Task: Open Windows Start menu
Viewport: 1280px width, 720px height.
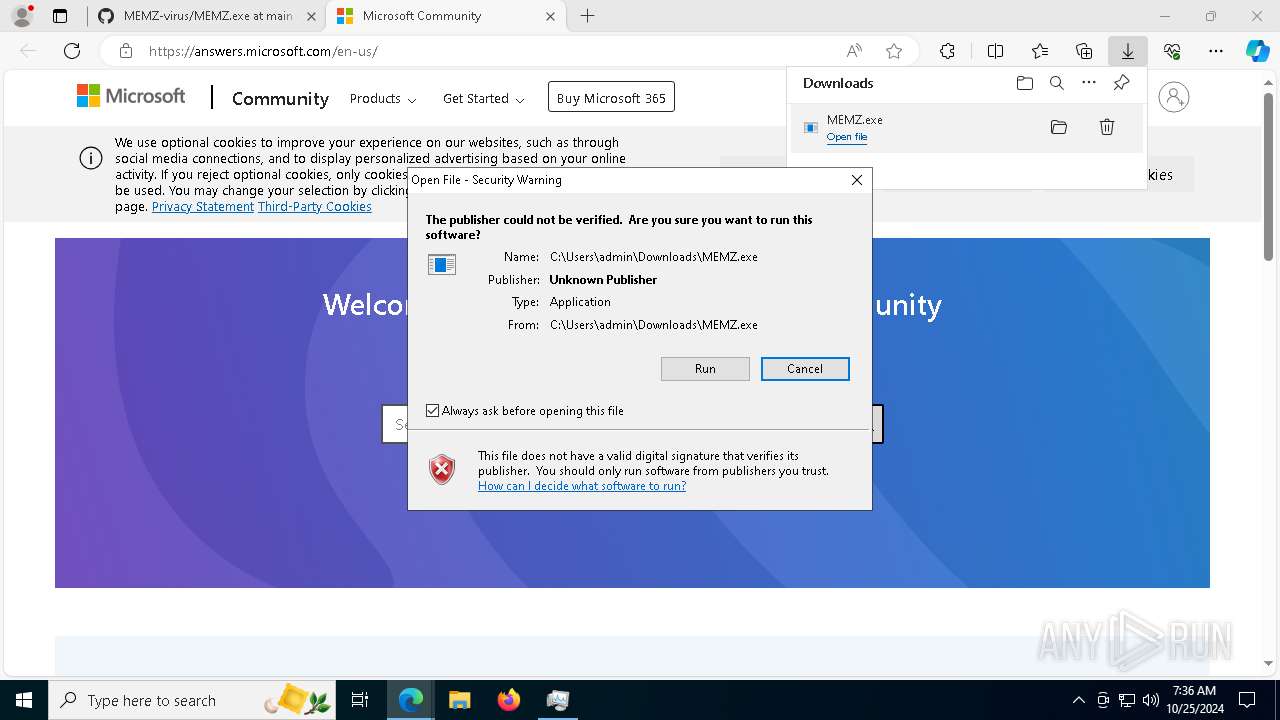Action: (24, 700)
